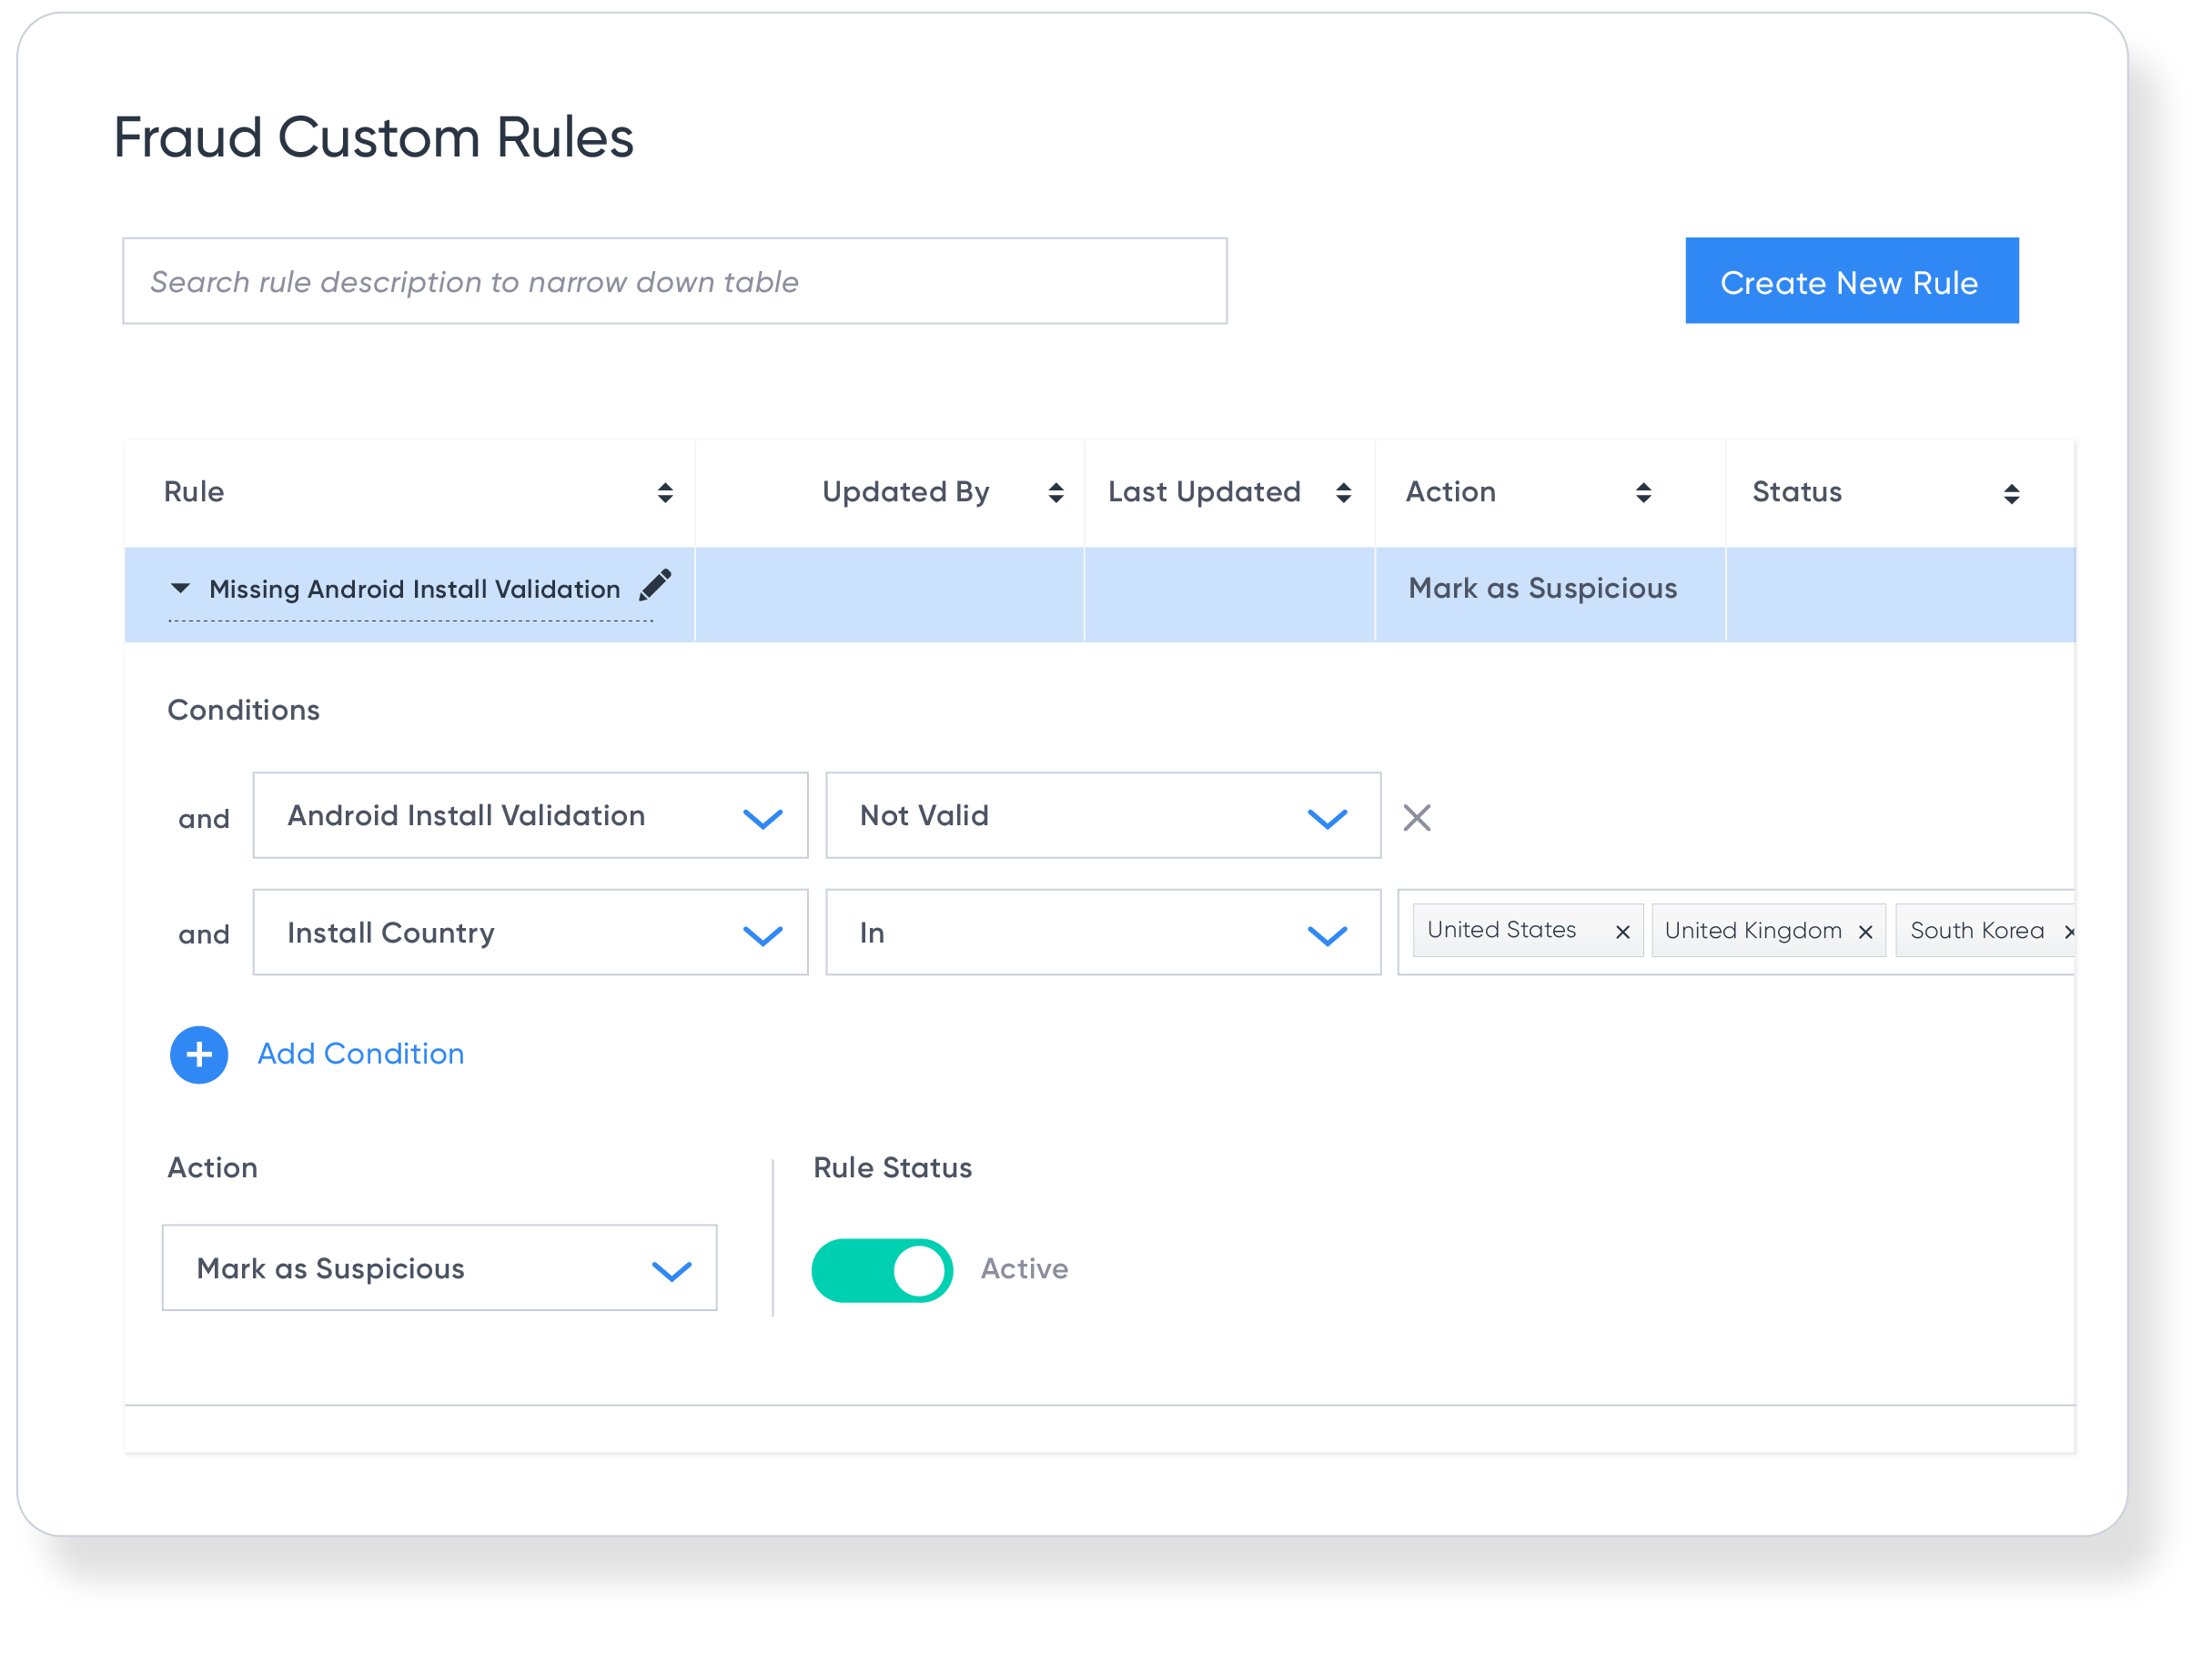The image size is (2212, 1675).
Task: Click the Updated By column header label
Action: pyautogui.click(x=905, y=491)
